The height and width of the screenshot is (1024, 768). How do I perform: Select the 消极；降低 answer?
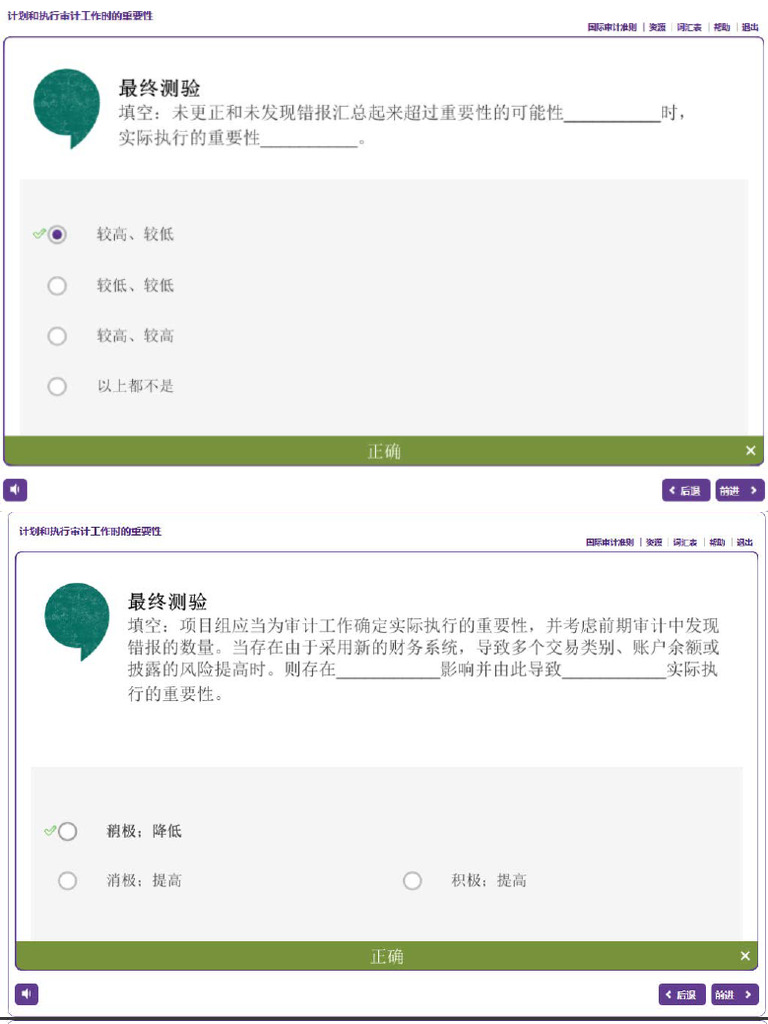pos(67,831)
